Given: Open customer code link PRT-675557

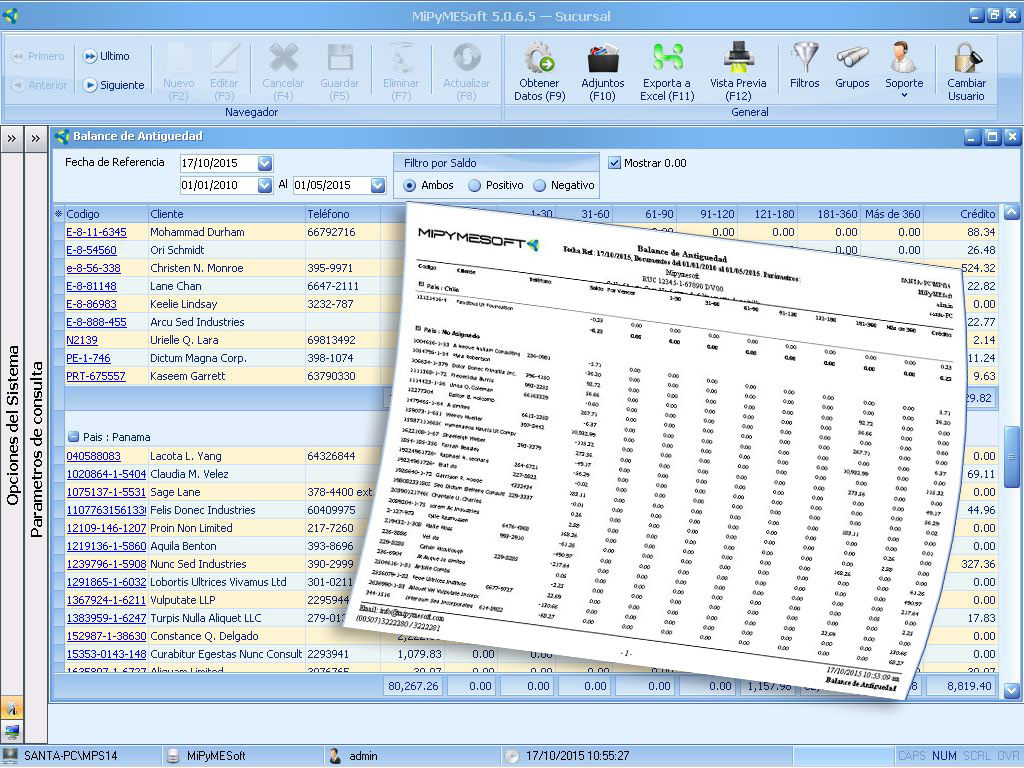Looking at the screenshot, I should [95, 376].
